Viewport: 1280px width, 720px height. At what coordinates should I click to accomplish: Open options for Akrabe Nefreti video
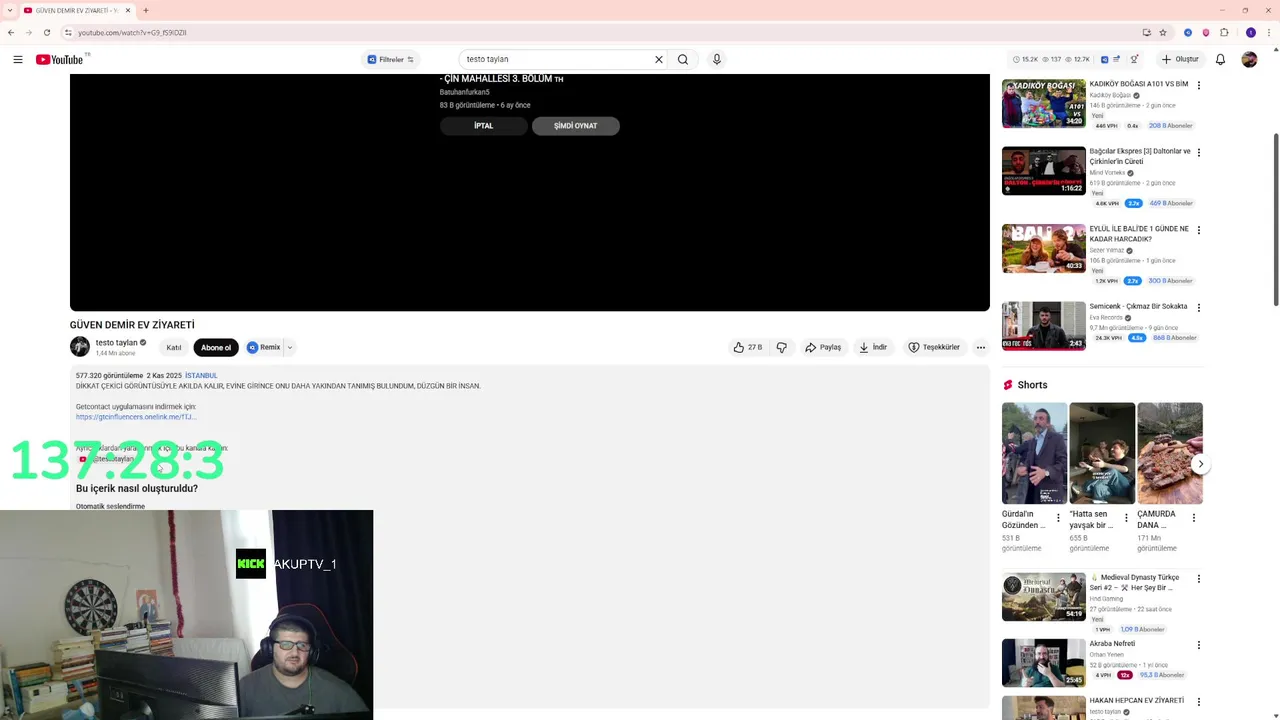click(x=1199, y=645)
